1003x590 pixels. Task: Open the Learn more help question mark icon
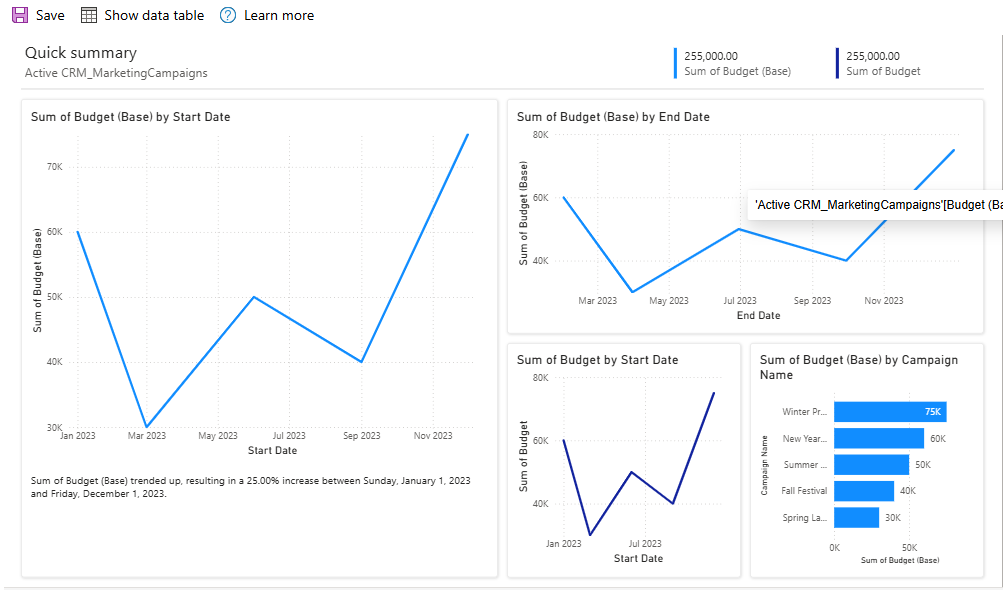[226, 14]
